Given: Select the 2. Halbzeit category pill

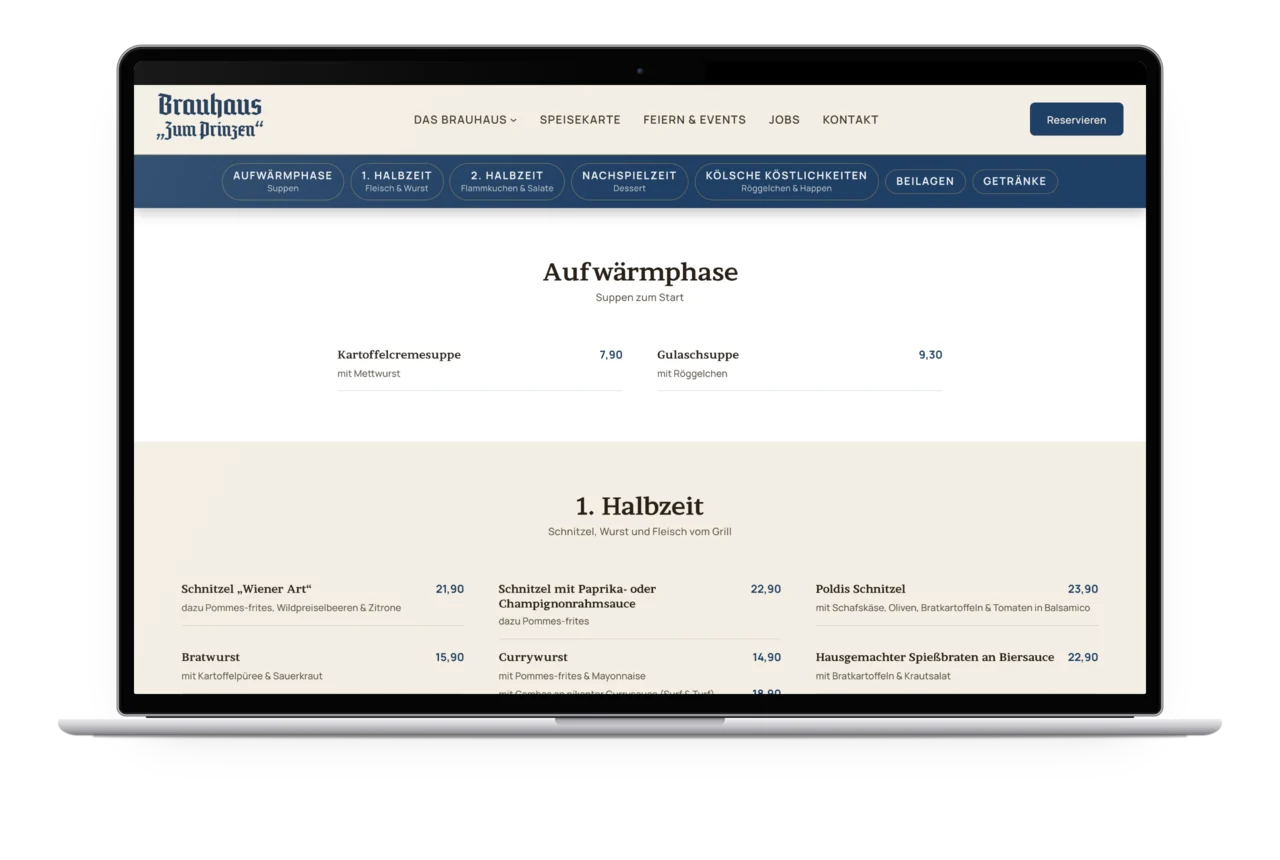Looking at the screenshot, I should click(x=507, y=181).
